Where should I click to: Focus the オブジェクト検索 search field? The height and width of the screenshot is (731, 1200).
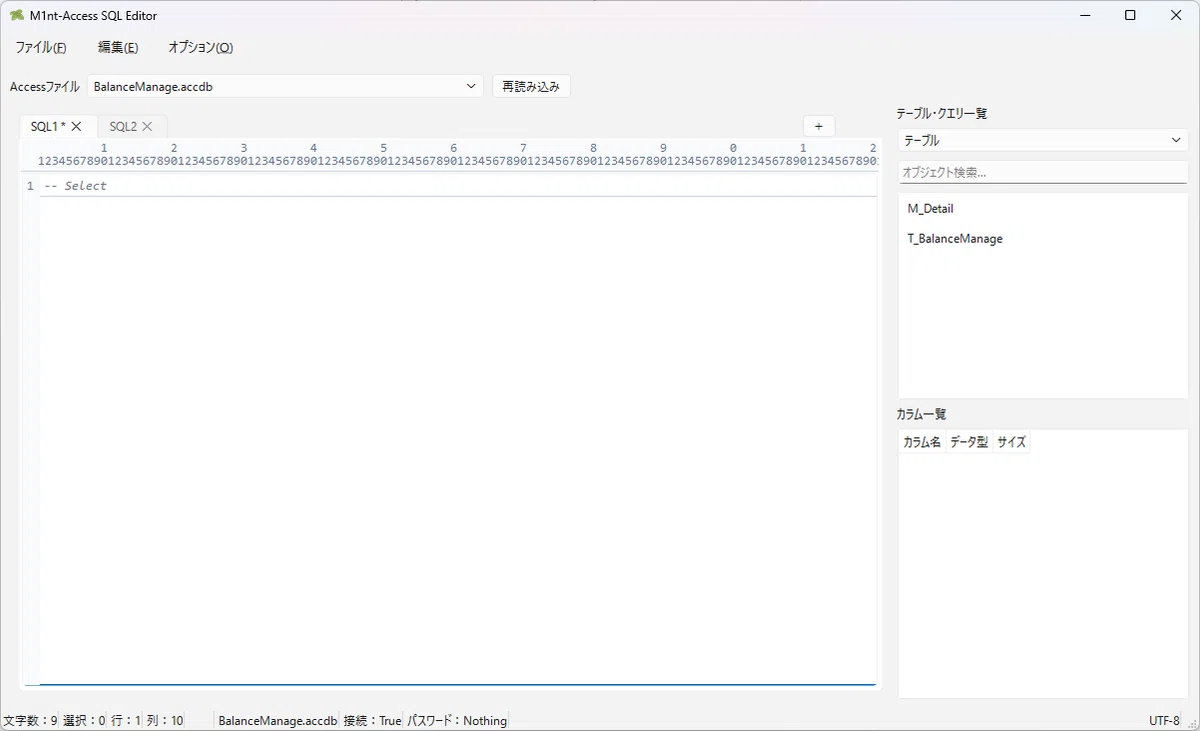click(1043, 172)
